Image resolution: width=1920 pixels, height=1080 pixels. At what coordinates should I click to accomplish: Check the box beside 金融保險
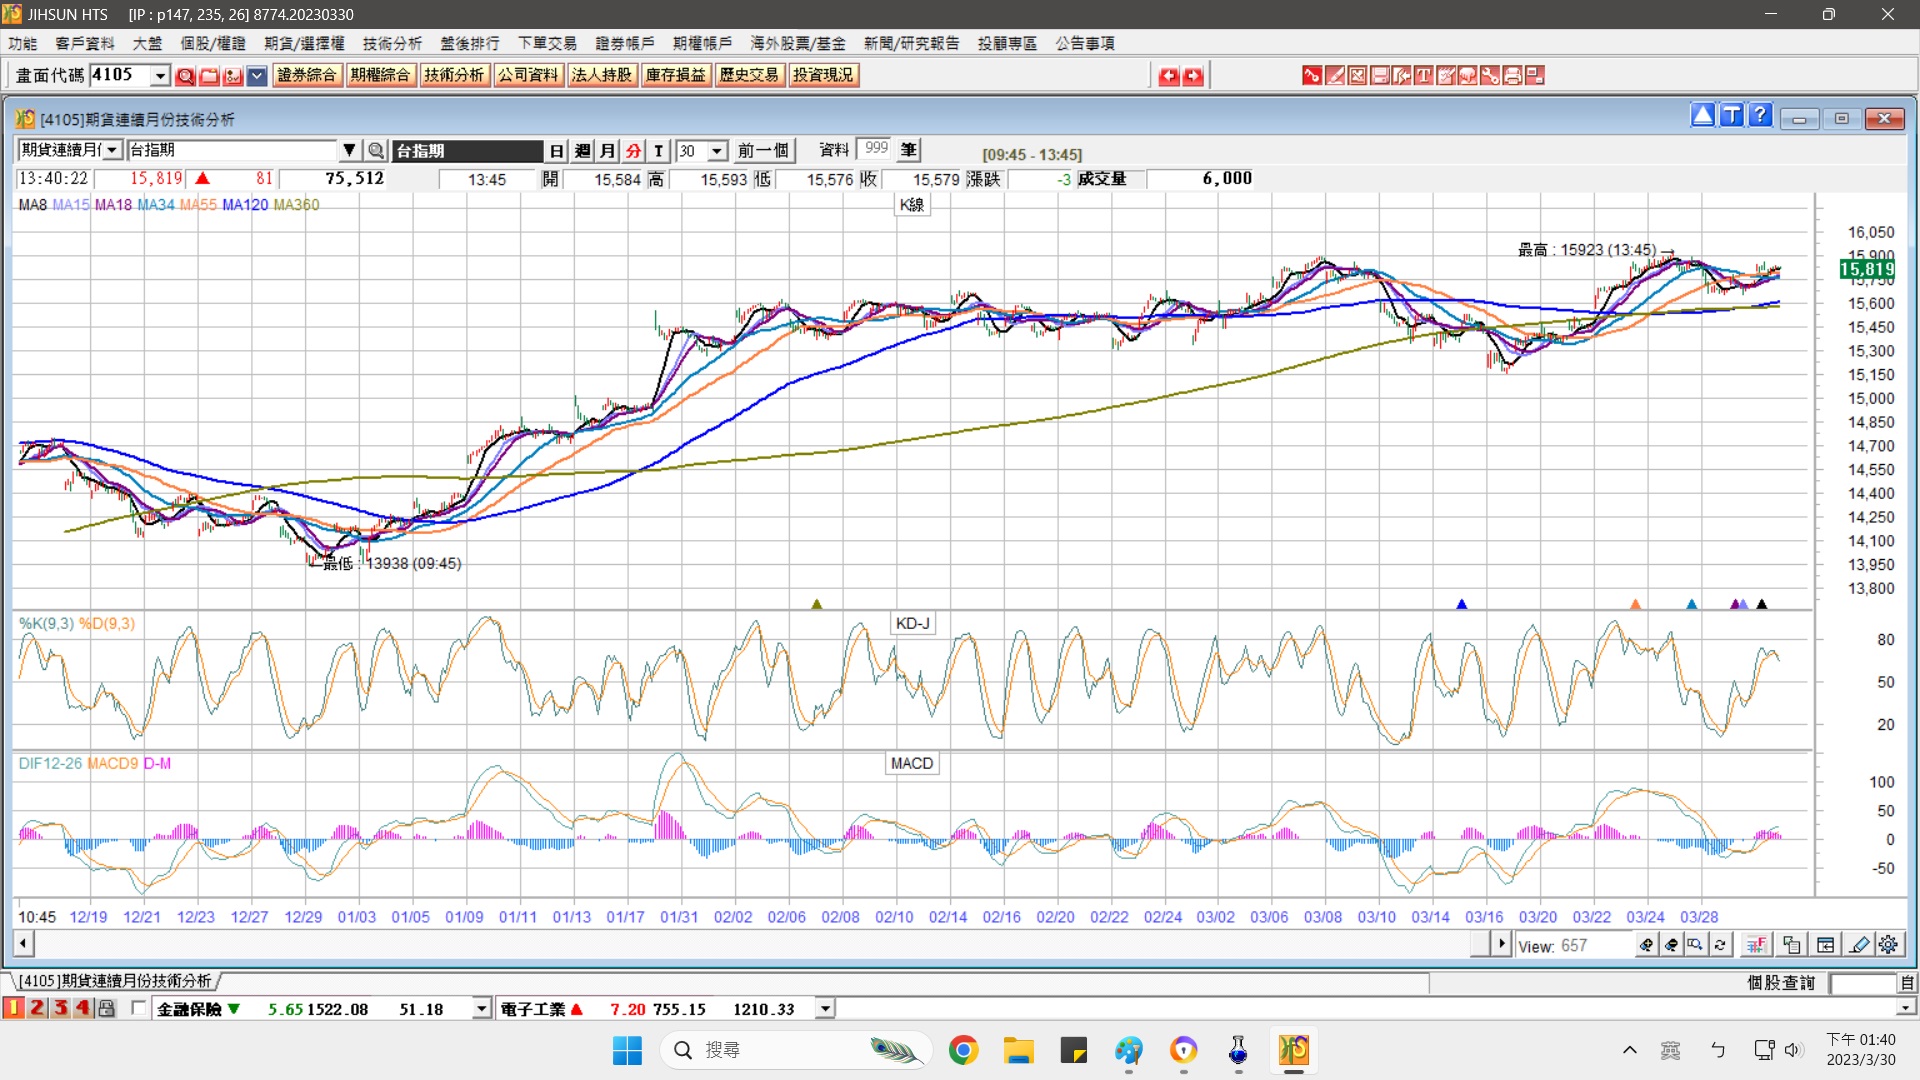139,1008
